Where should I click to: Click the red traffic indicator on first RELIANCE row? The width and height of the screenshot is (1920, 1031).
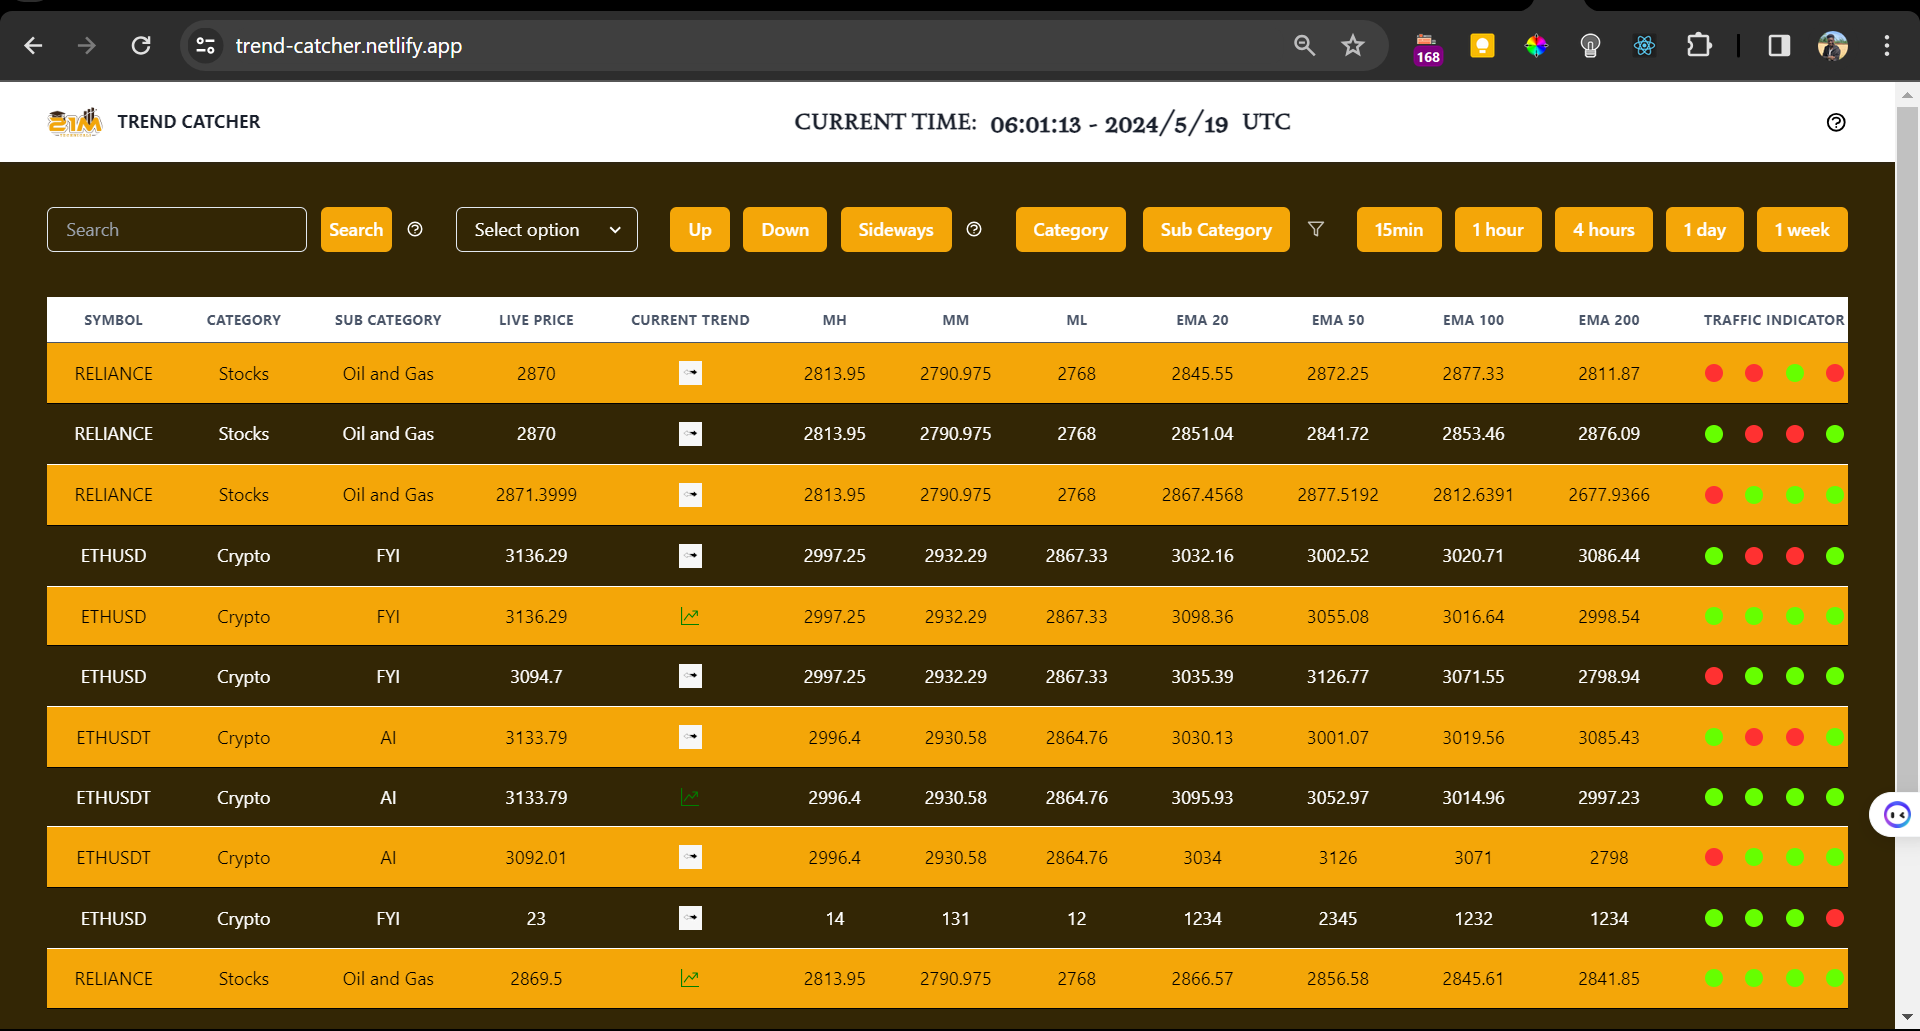click(x=1714, y=373)
